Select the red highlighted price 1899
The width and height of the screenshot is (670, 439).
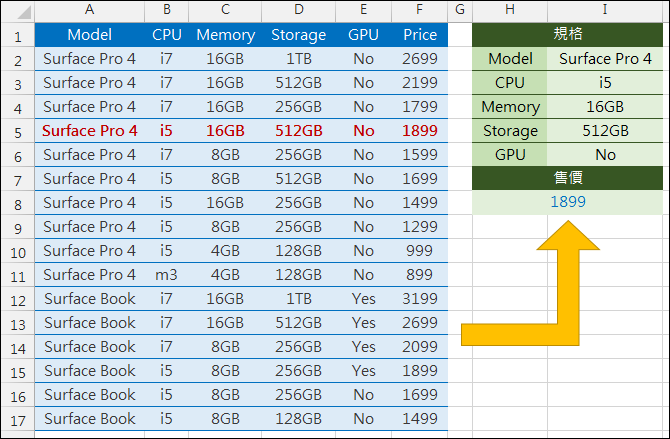pos(419,131)
